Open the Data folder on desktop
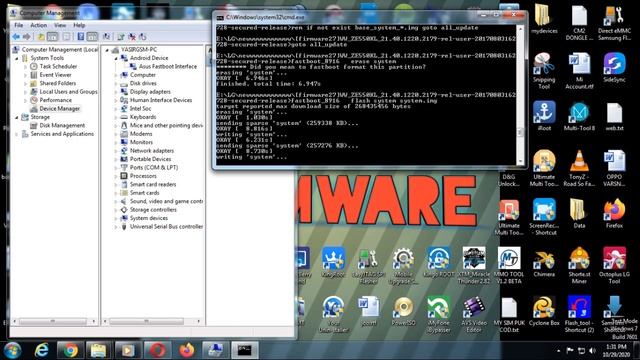The image size is (640, 360). (579, 213)
